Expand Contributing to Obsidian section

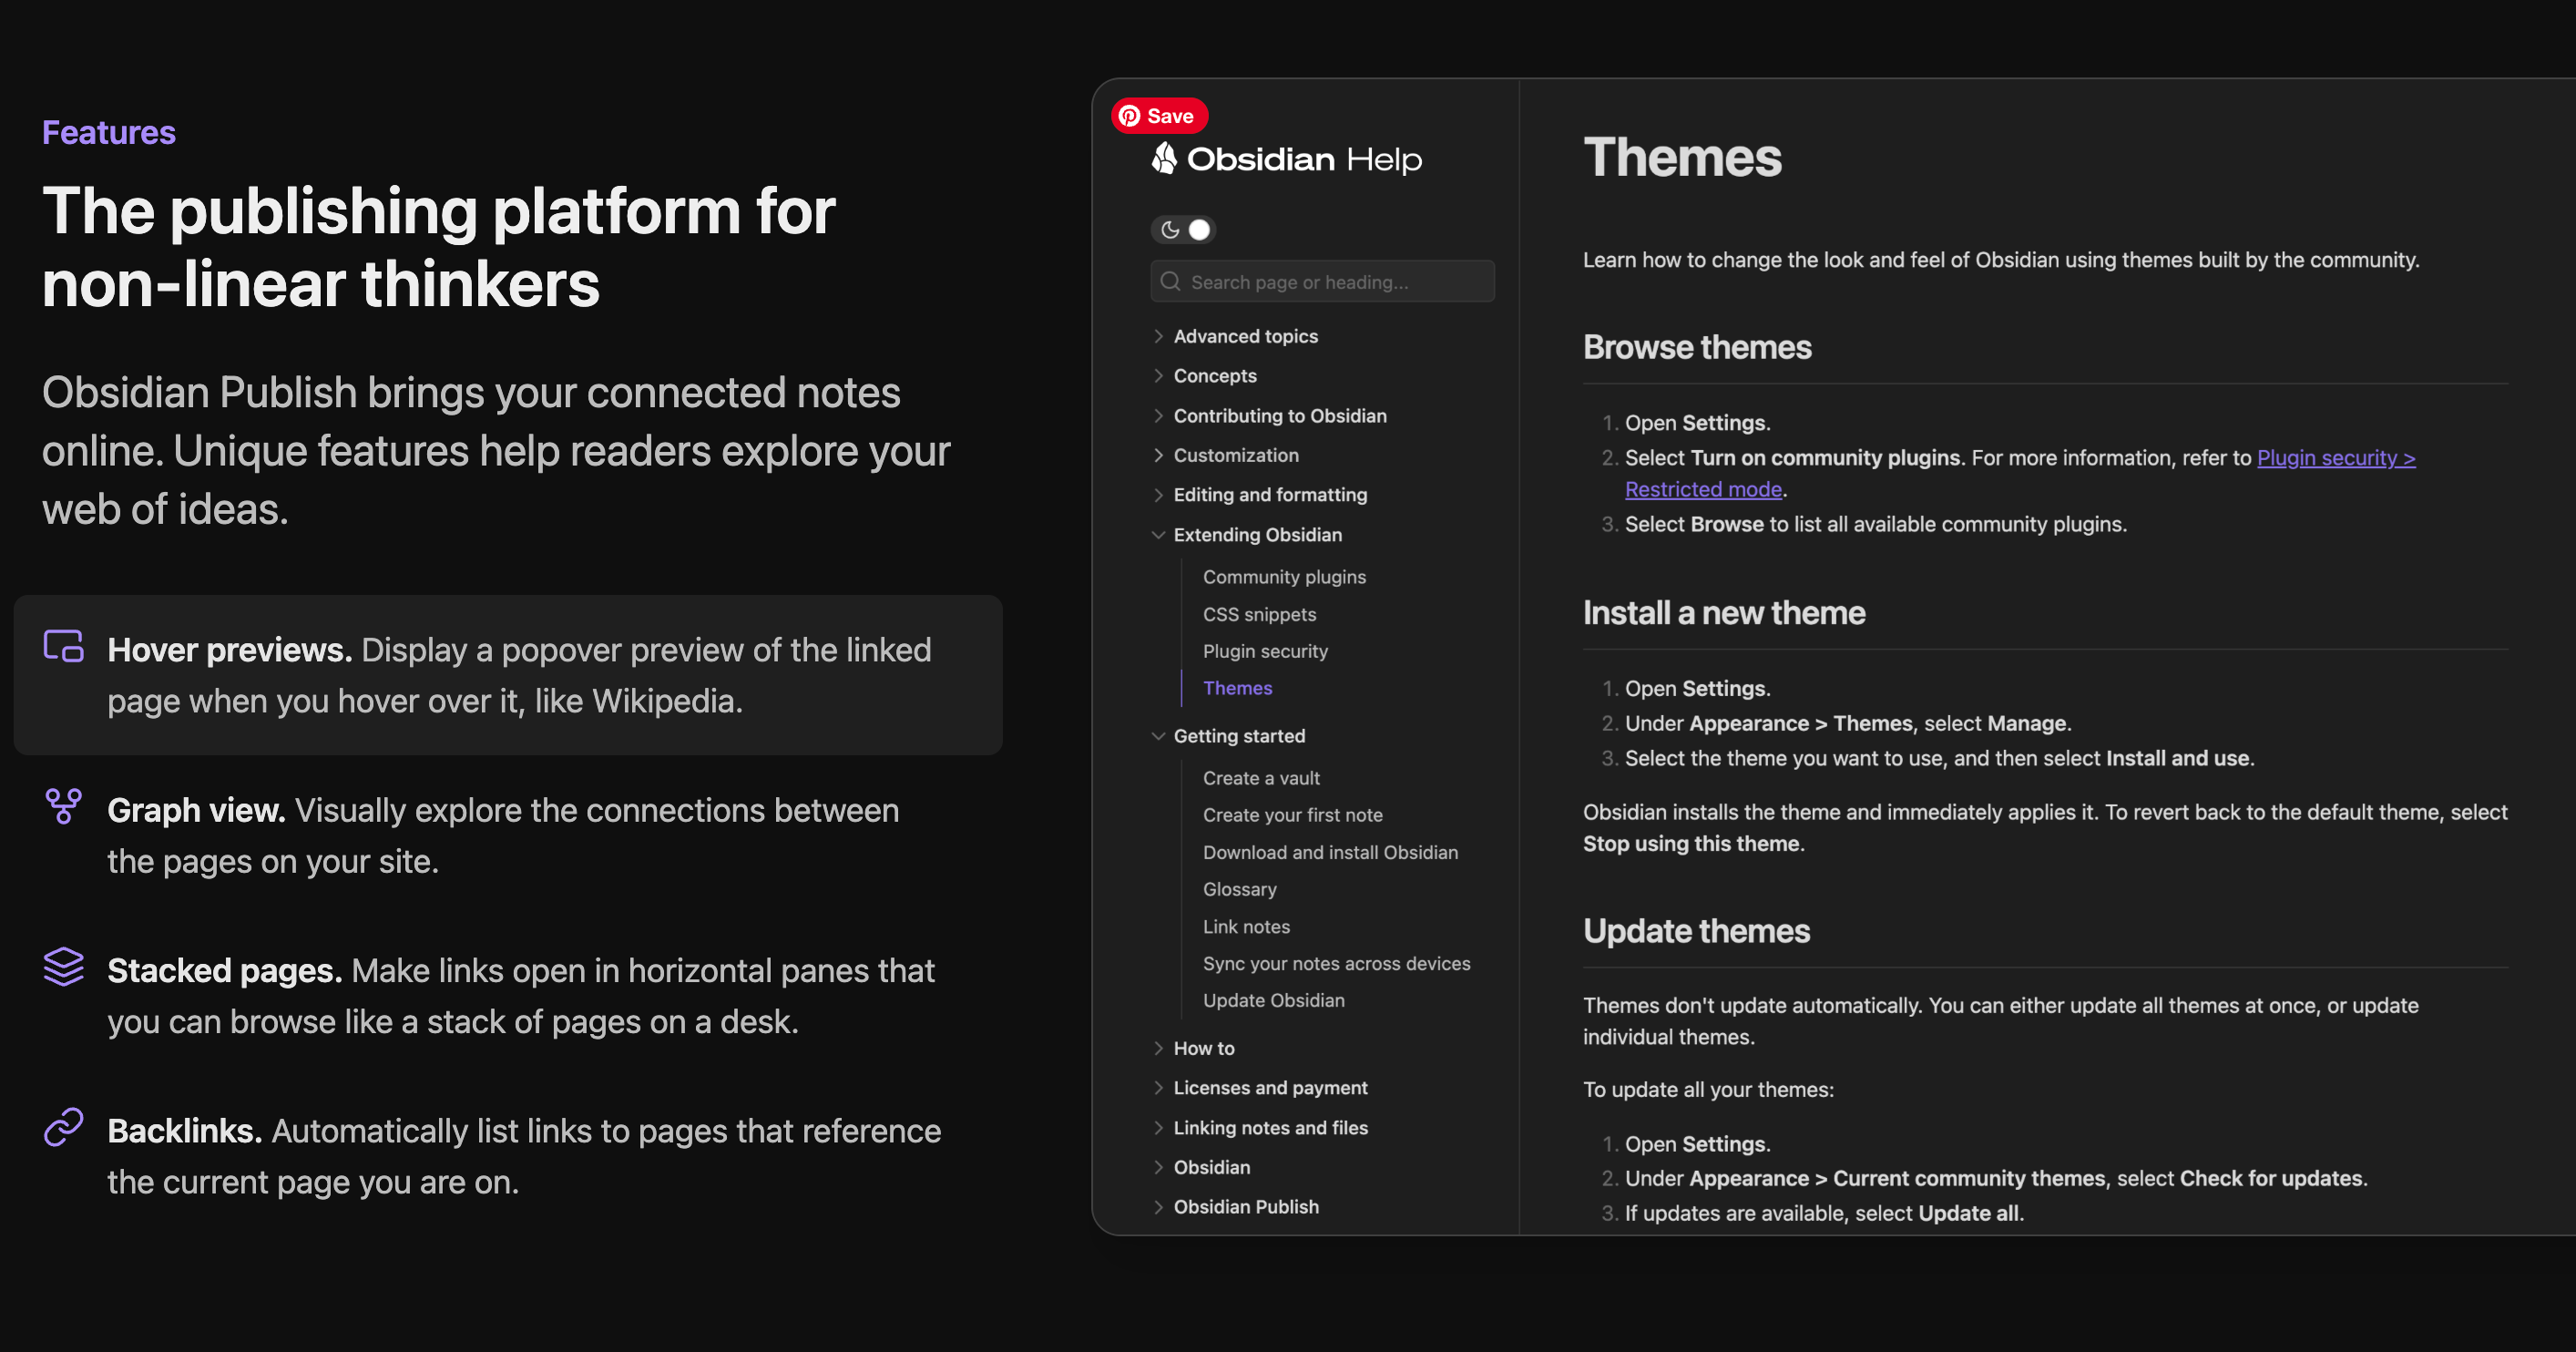point(1270,416)
